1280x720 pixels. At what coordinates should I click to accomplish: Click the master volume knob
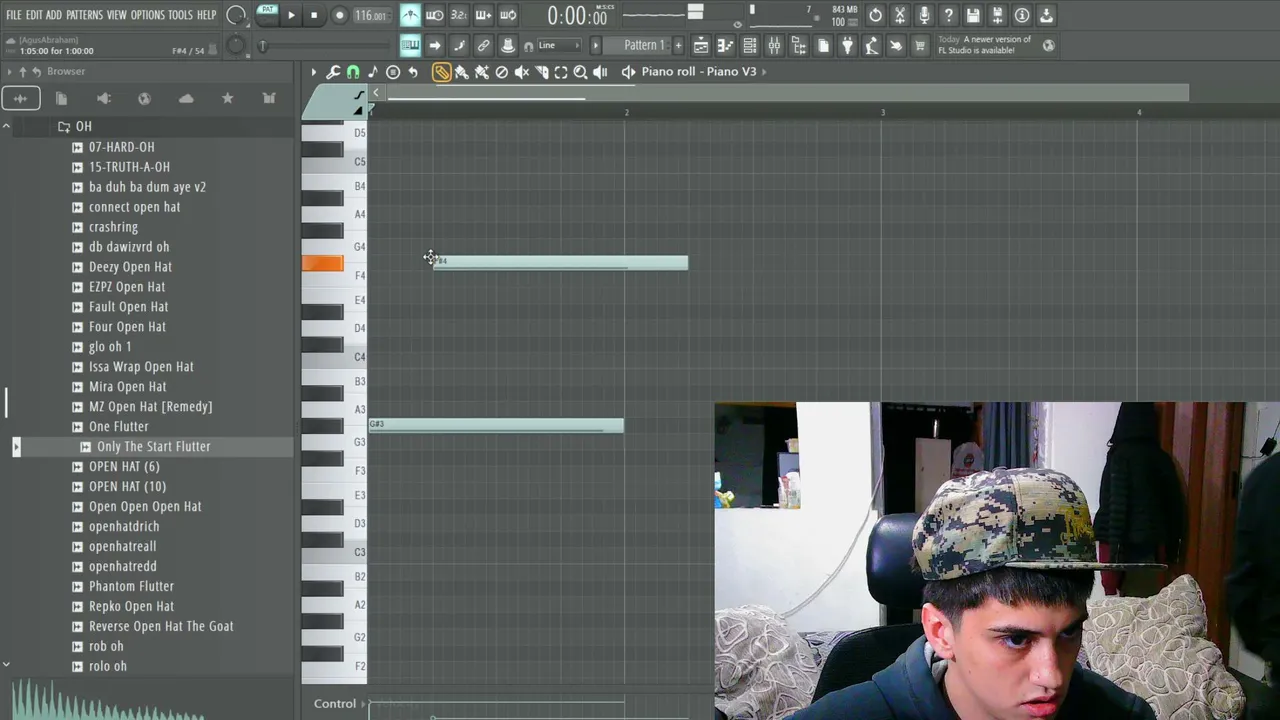237,15
